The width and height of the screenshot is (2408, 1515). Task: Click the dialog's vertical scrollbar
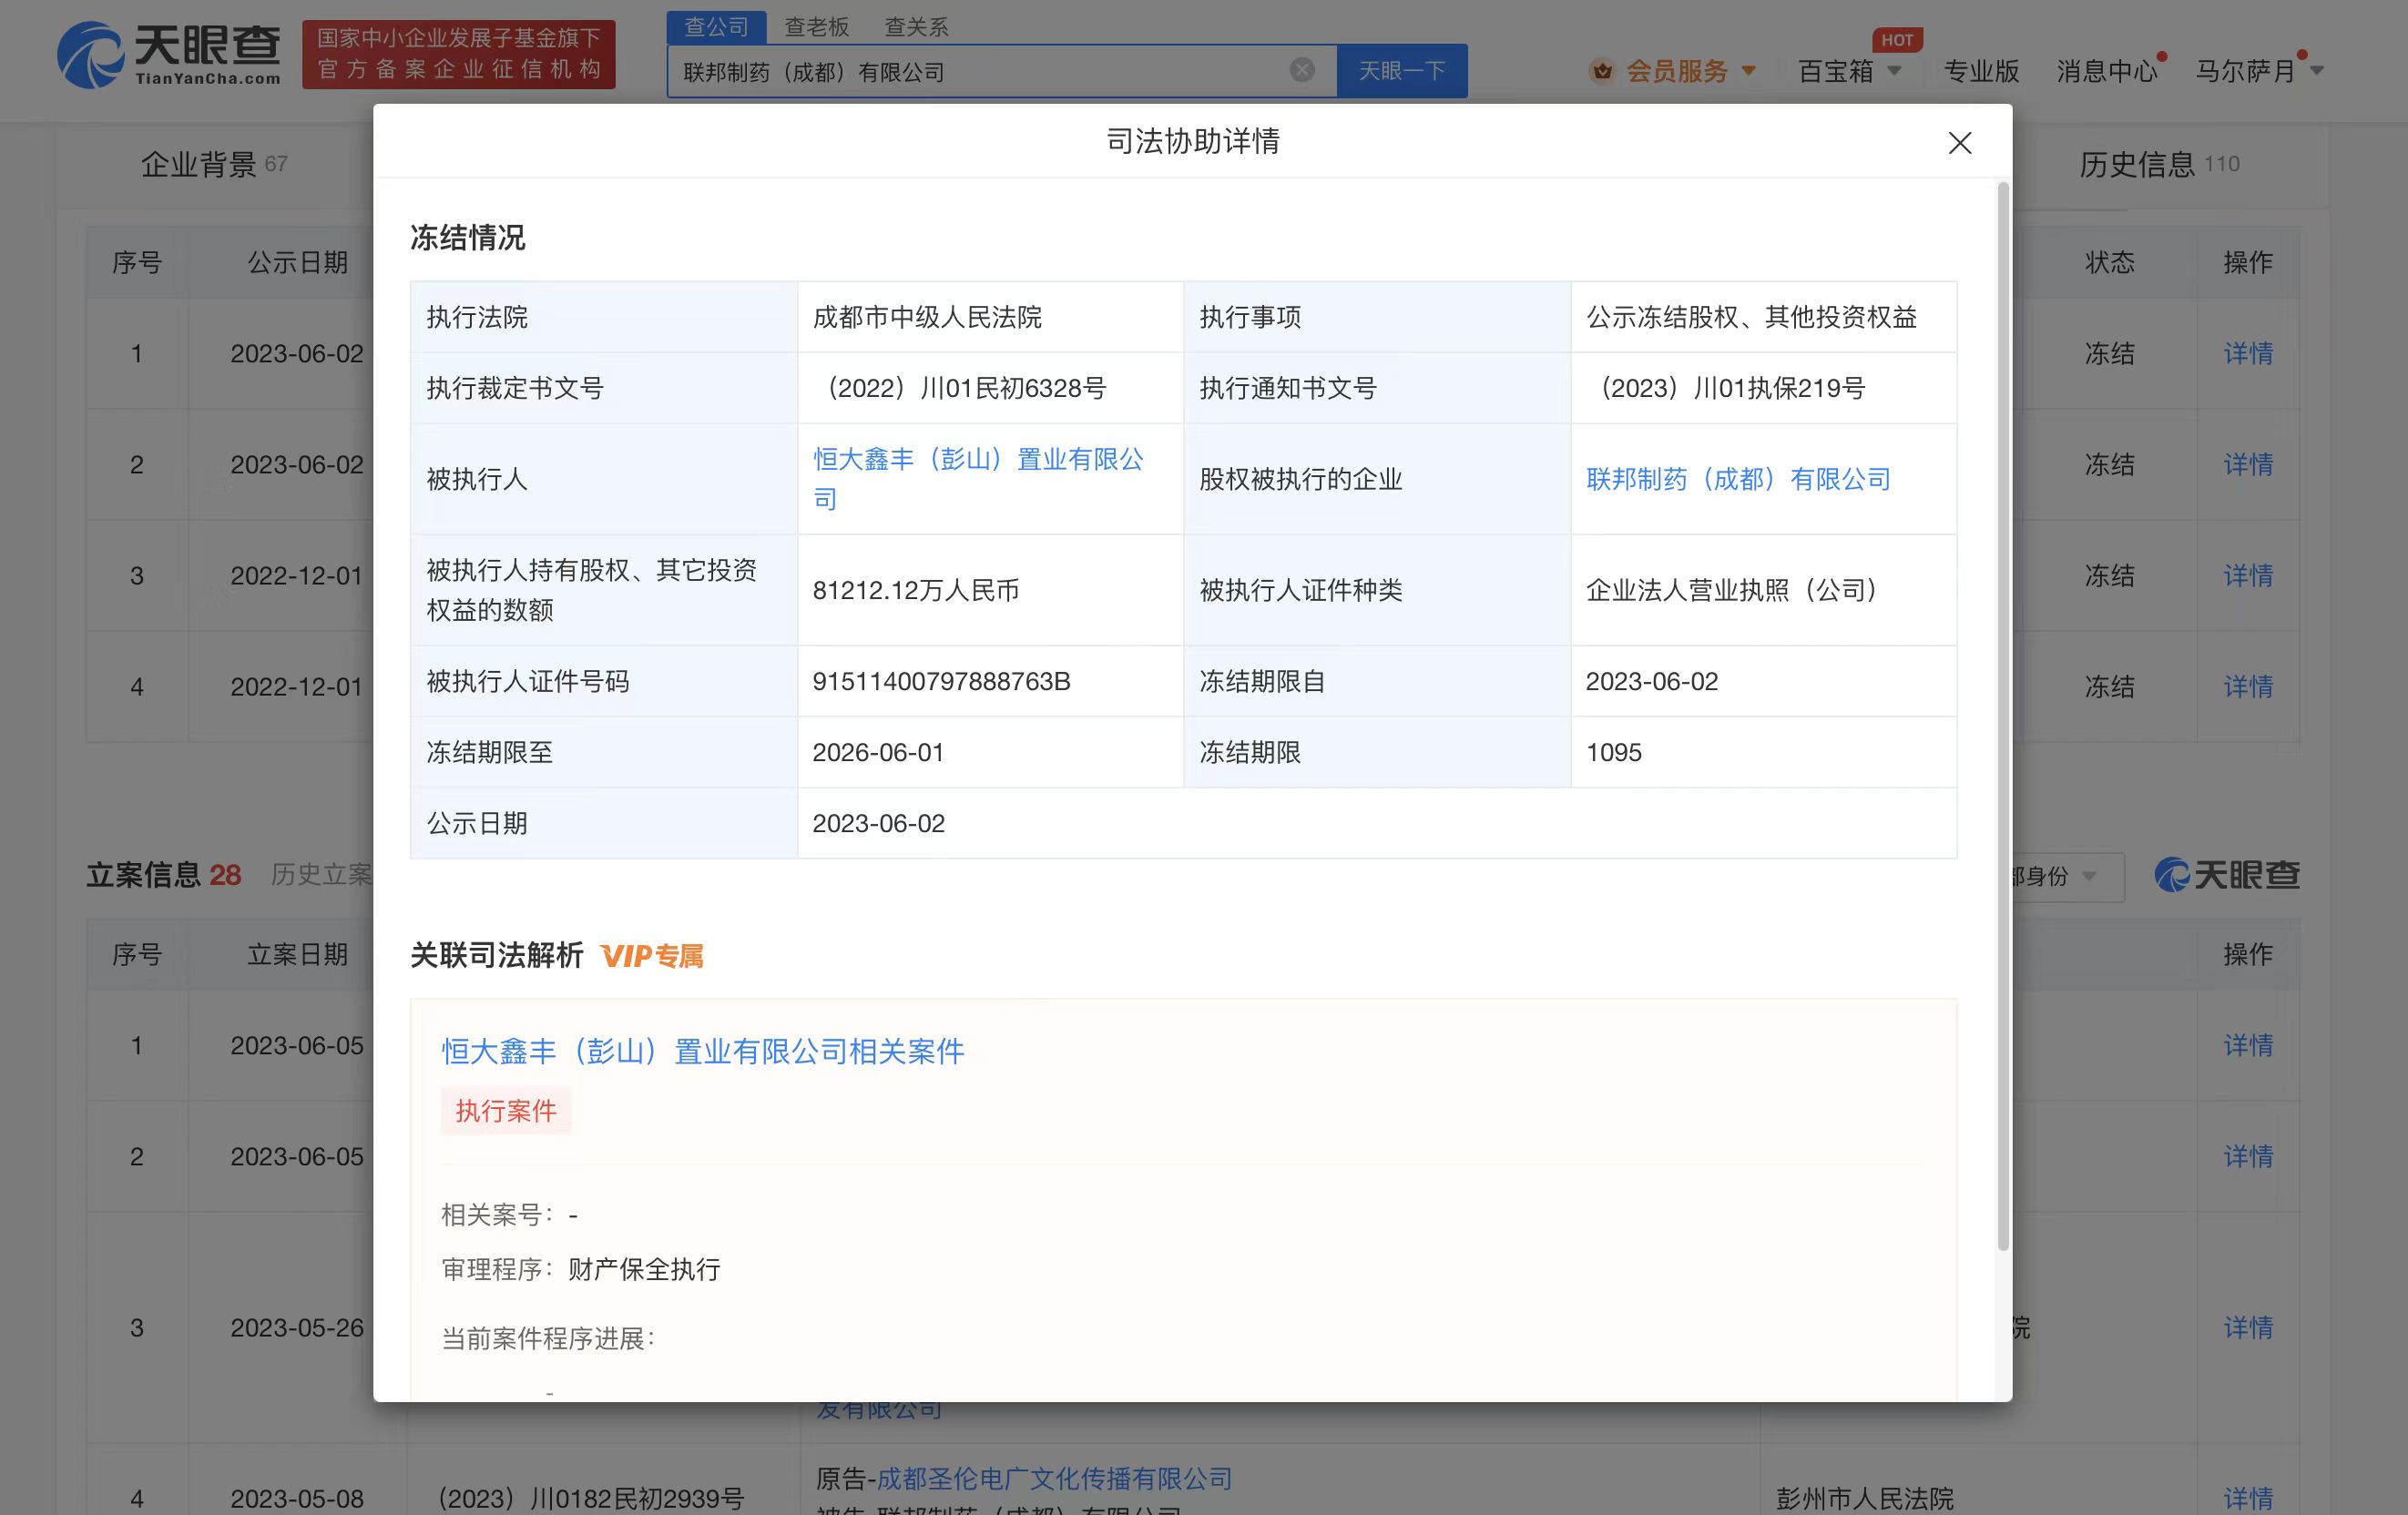tap(2002, 715)
